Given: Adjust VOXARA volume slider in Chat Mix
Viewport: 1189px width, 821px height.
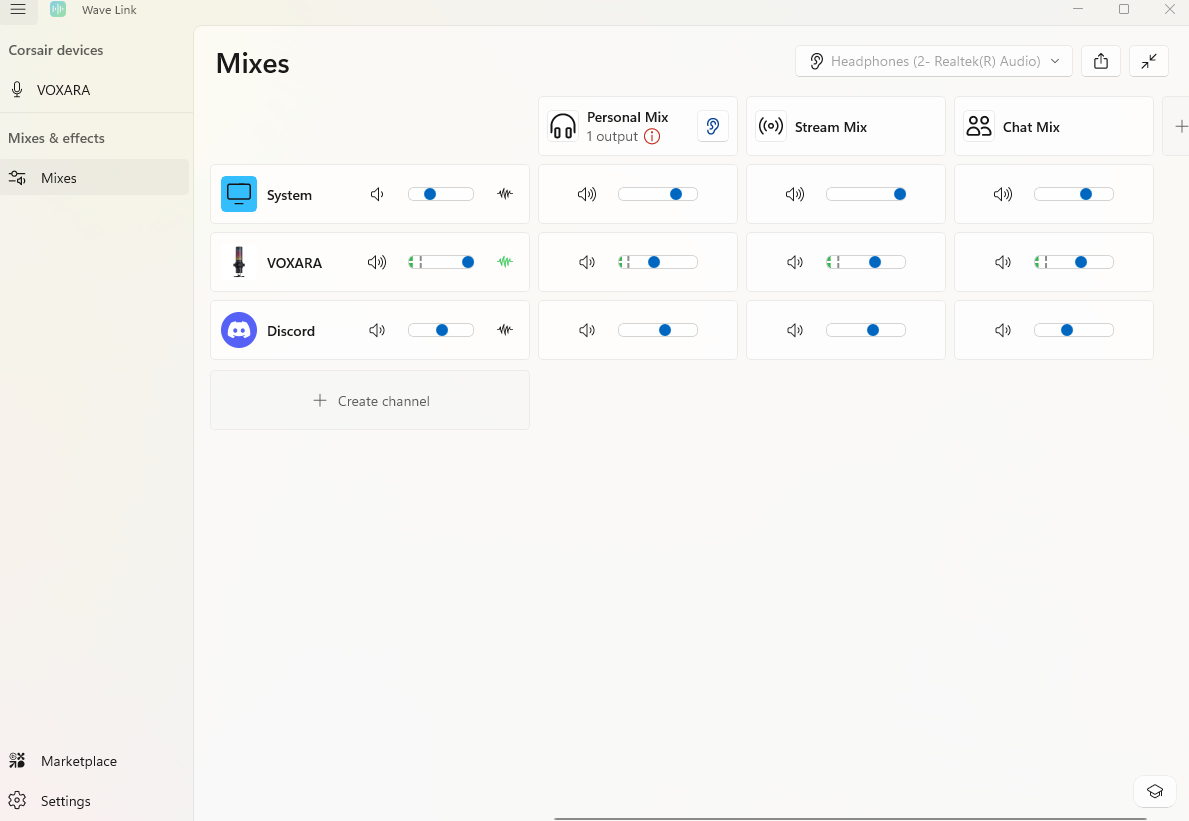Looking at the screenshot, I should (x=1074, y=262).
